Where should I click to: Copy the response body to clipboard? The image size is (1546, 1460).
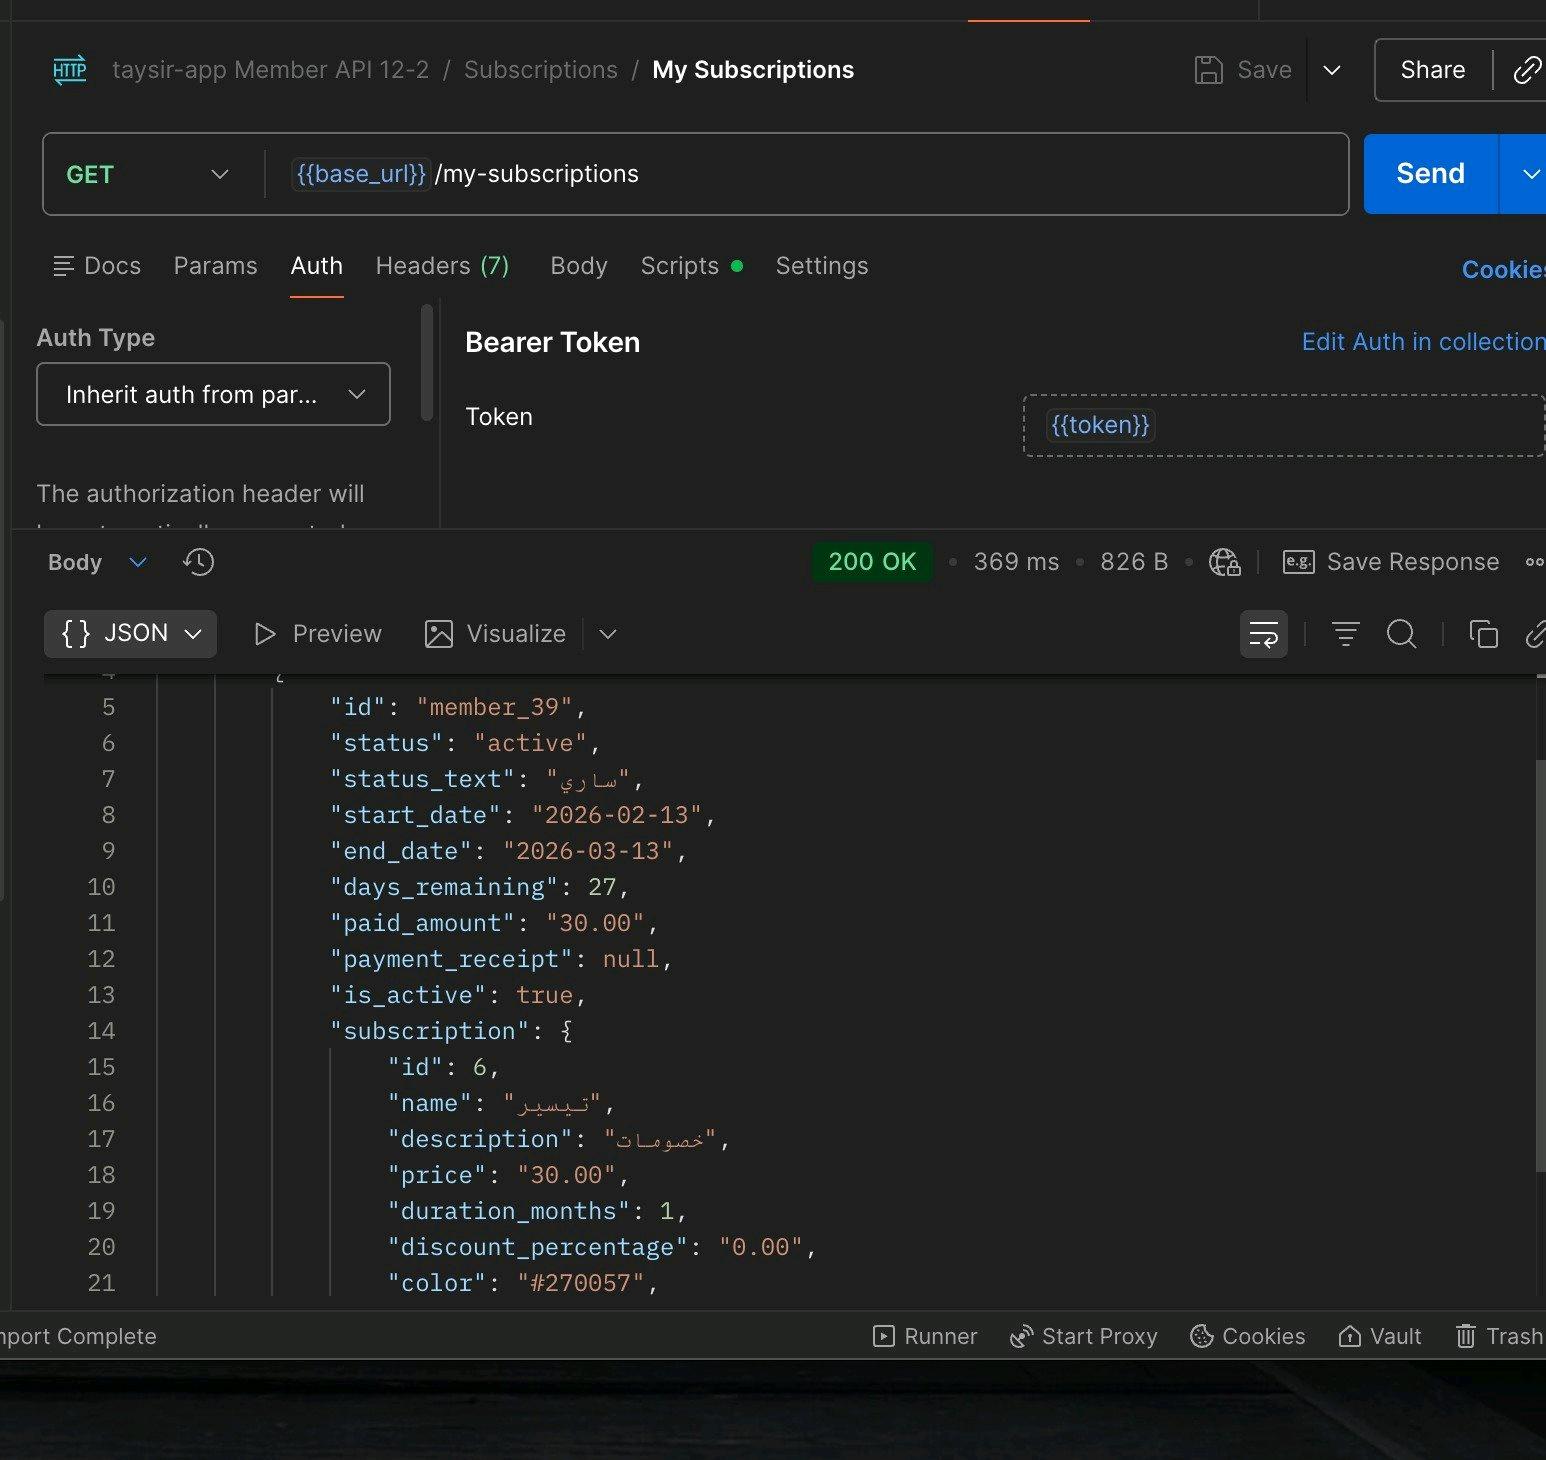click(x=1482, y=634)
